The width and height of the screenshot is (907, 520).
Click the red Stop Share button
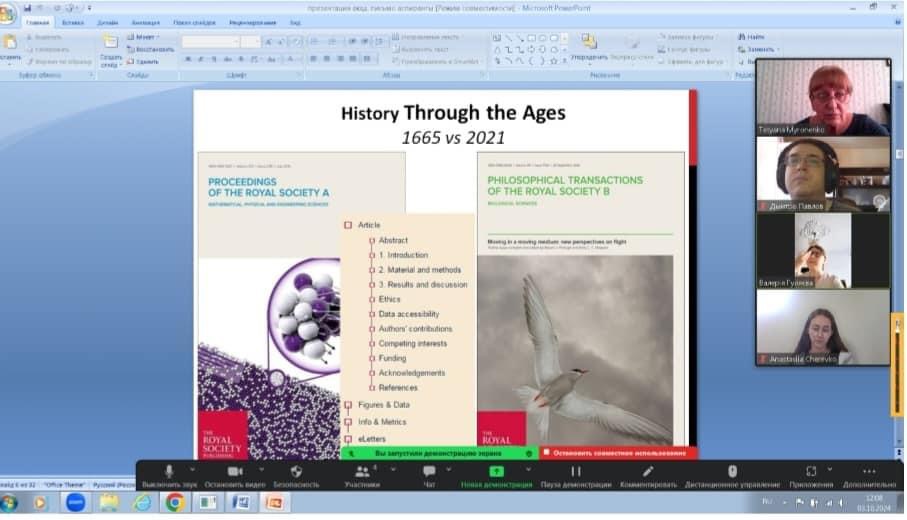(x=618, y=453)
